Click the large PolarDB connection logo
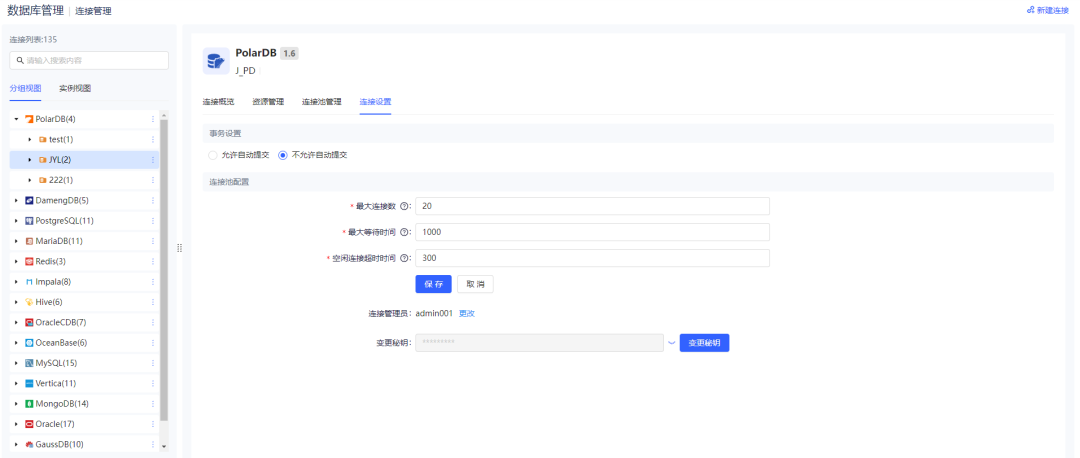The image size is (1080, 458). pos(216,61)
